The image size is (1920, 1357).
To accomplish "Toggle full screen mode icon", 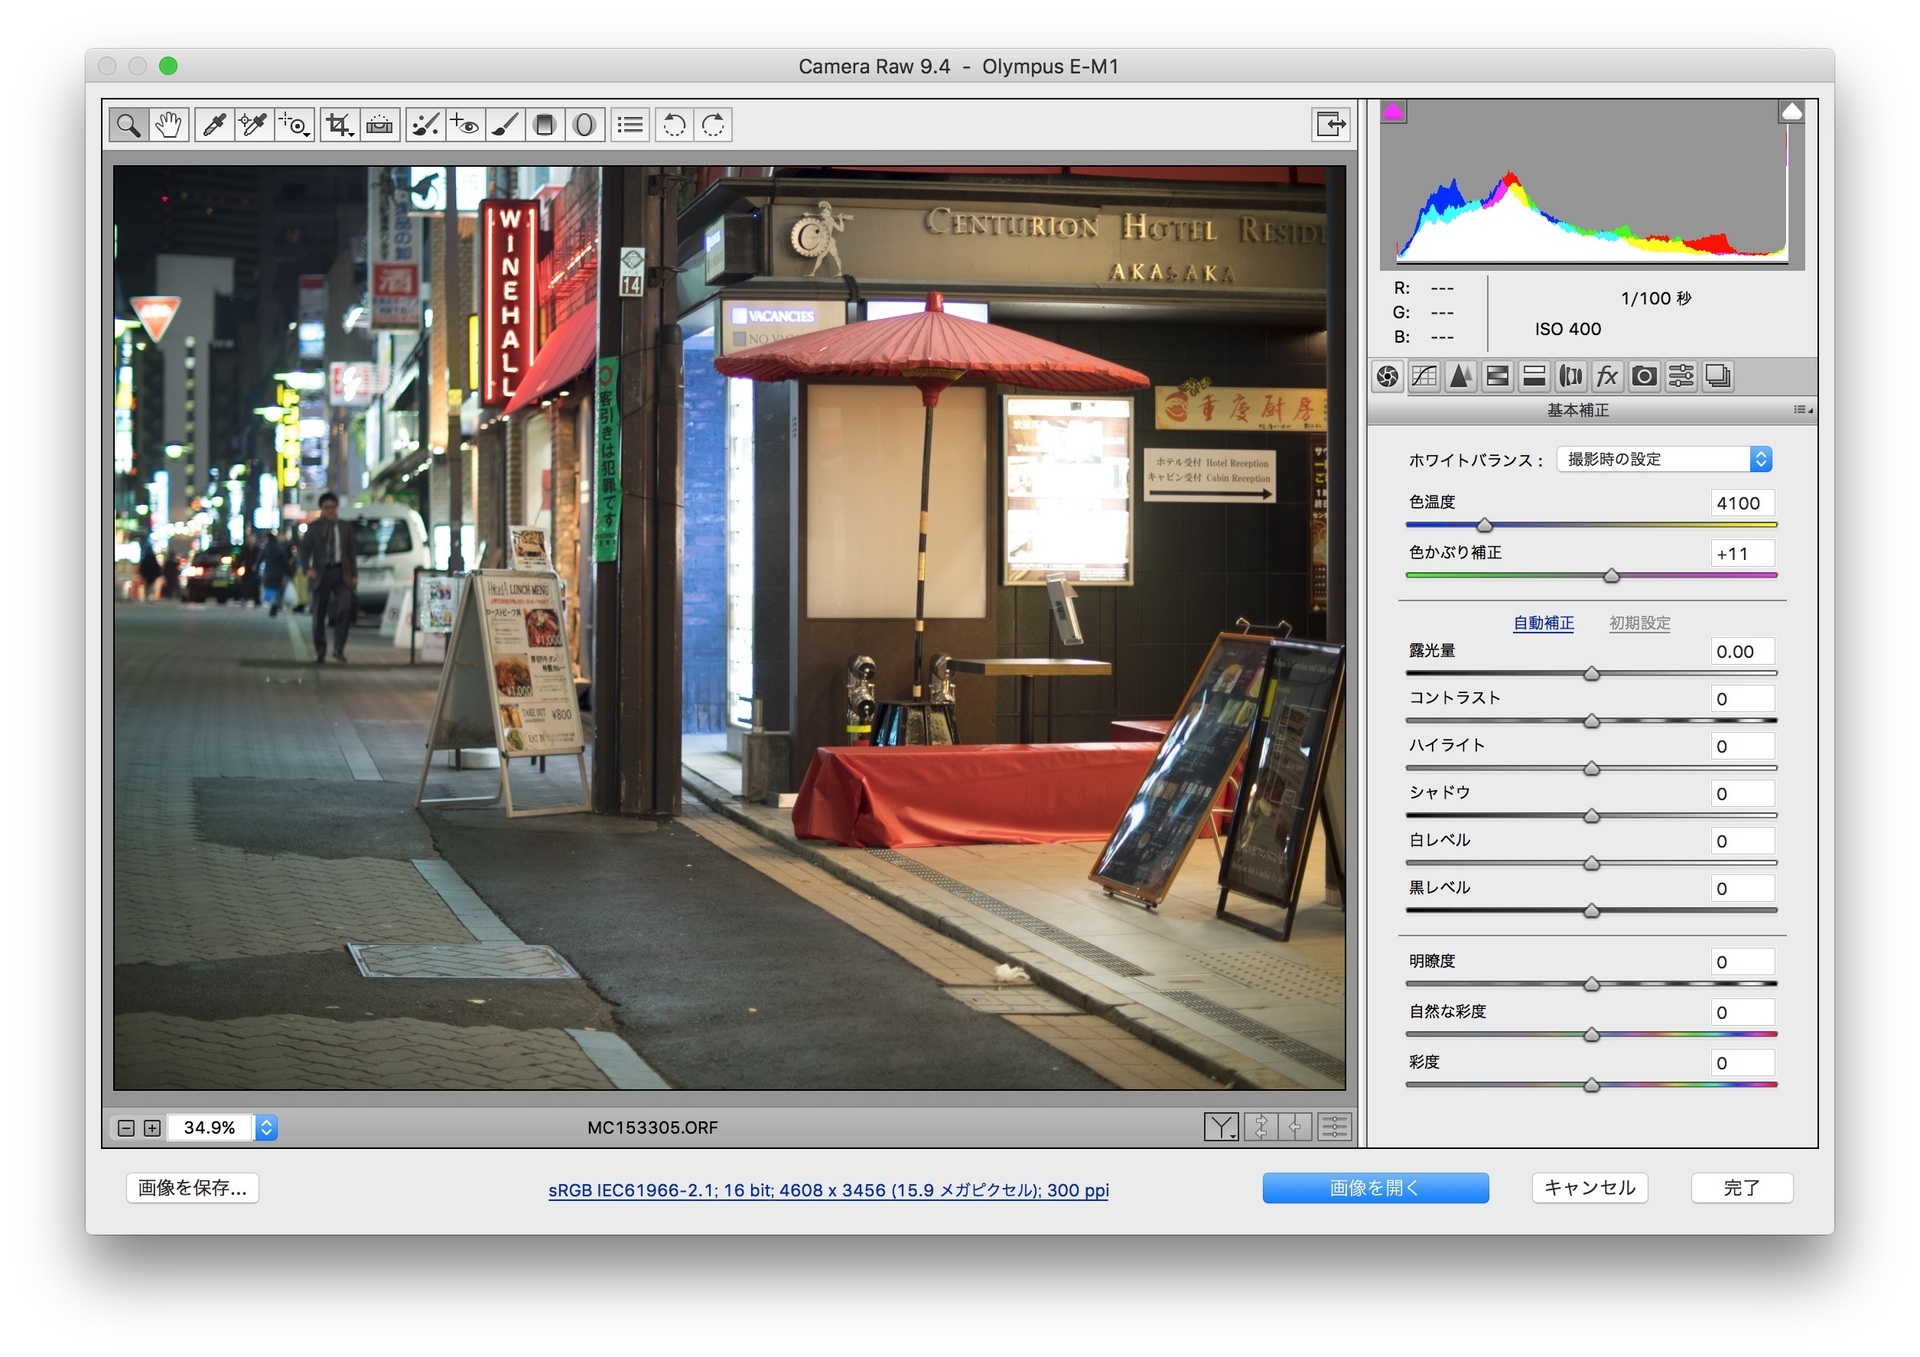I will pyautogui.click(x=1331, y=125).
